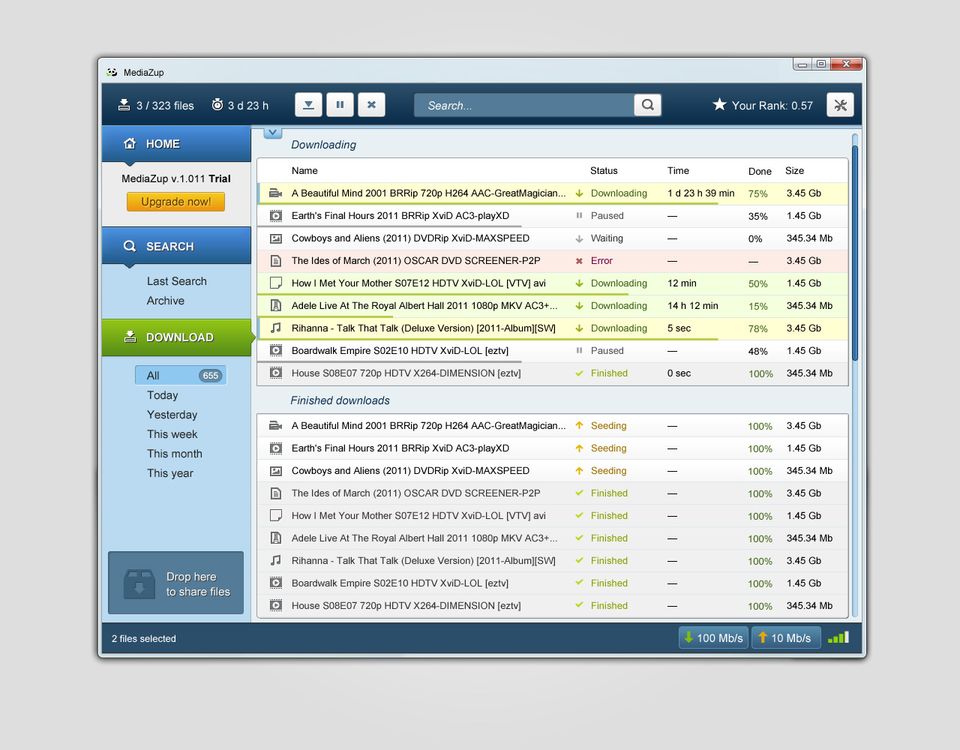Click the 'Your Rank: 0.57' text
Viewport: 960px width, 750px height.
(x=772, y=105)
